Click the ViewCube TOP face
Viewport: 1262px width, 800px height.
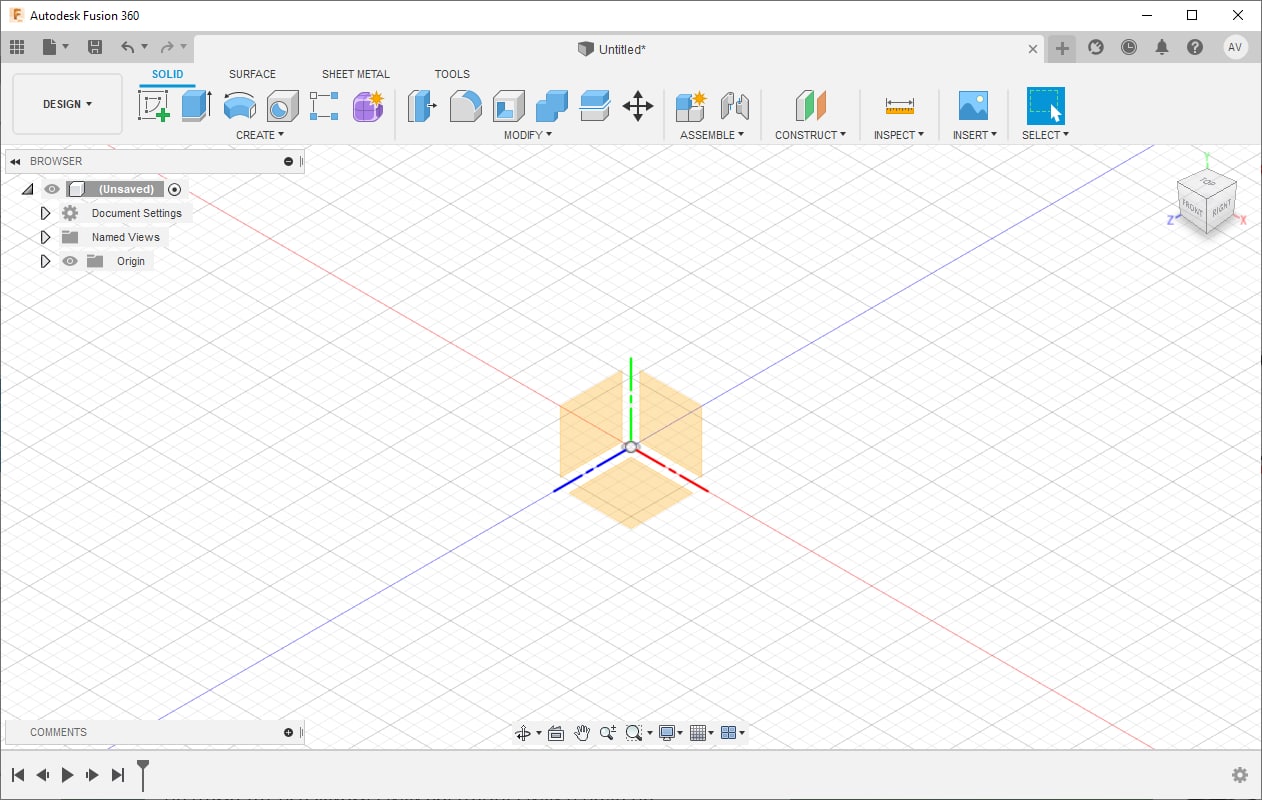tap(1208, 183)
